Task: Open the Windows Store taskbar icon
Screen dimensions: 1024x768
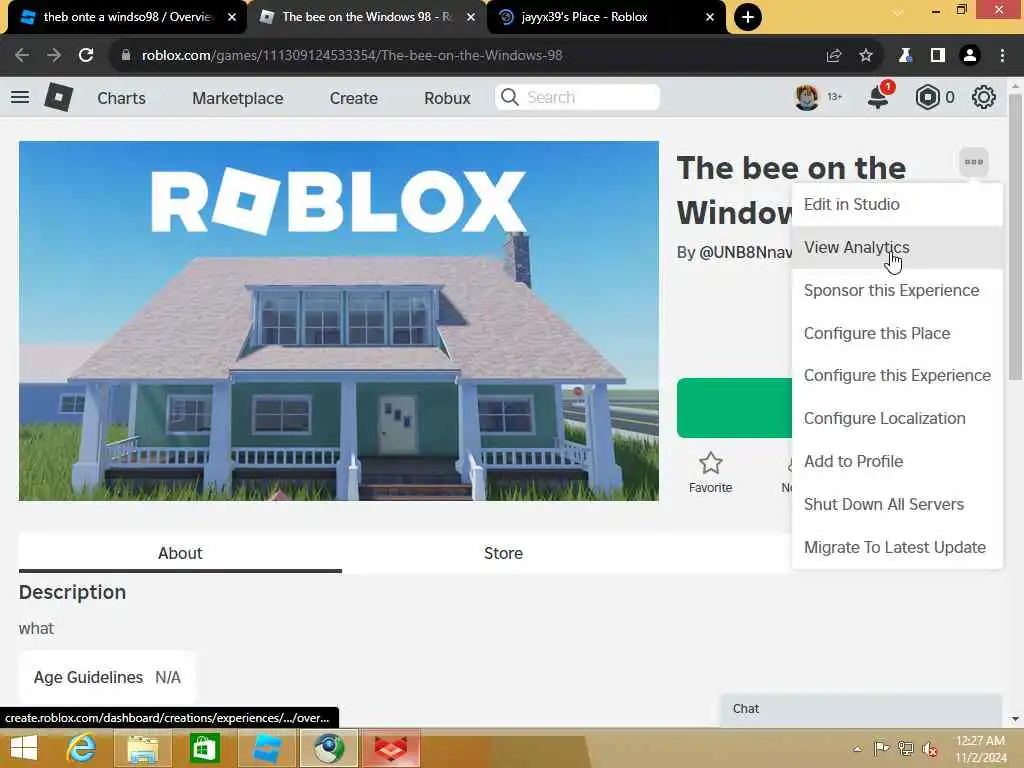Action: (204, 748)
